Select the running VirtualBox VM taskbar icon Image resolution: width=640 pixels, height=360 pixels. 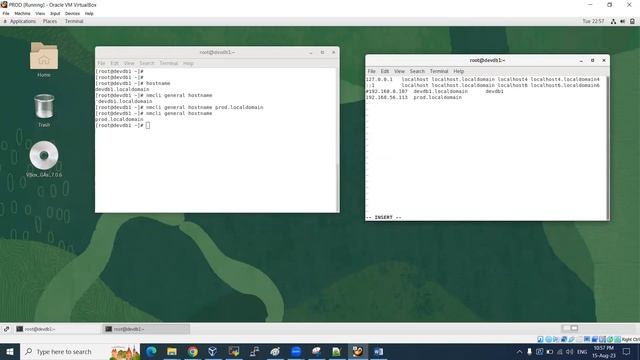click(x=358, y=351)
